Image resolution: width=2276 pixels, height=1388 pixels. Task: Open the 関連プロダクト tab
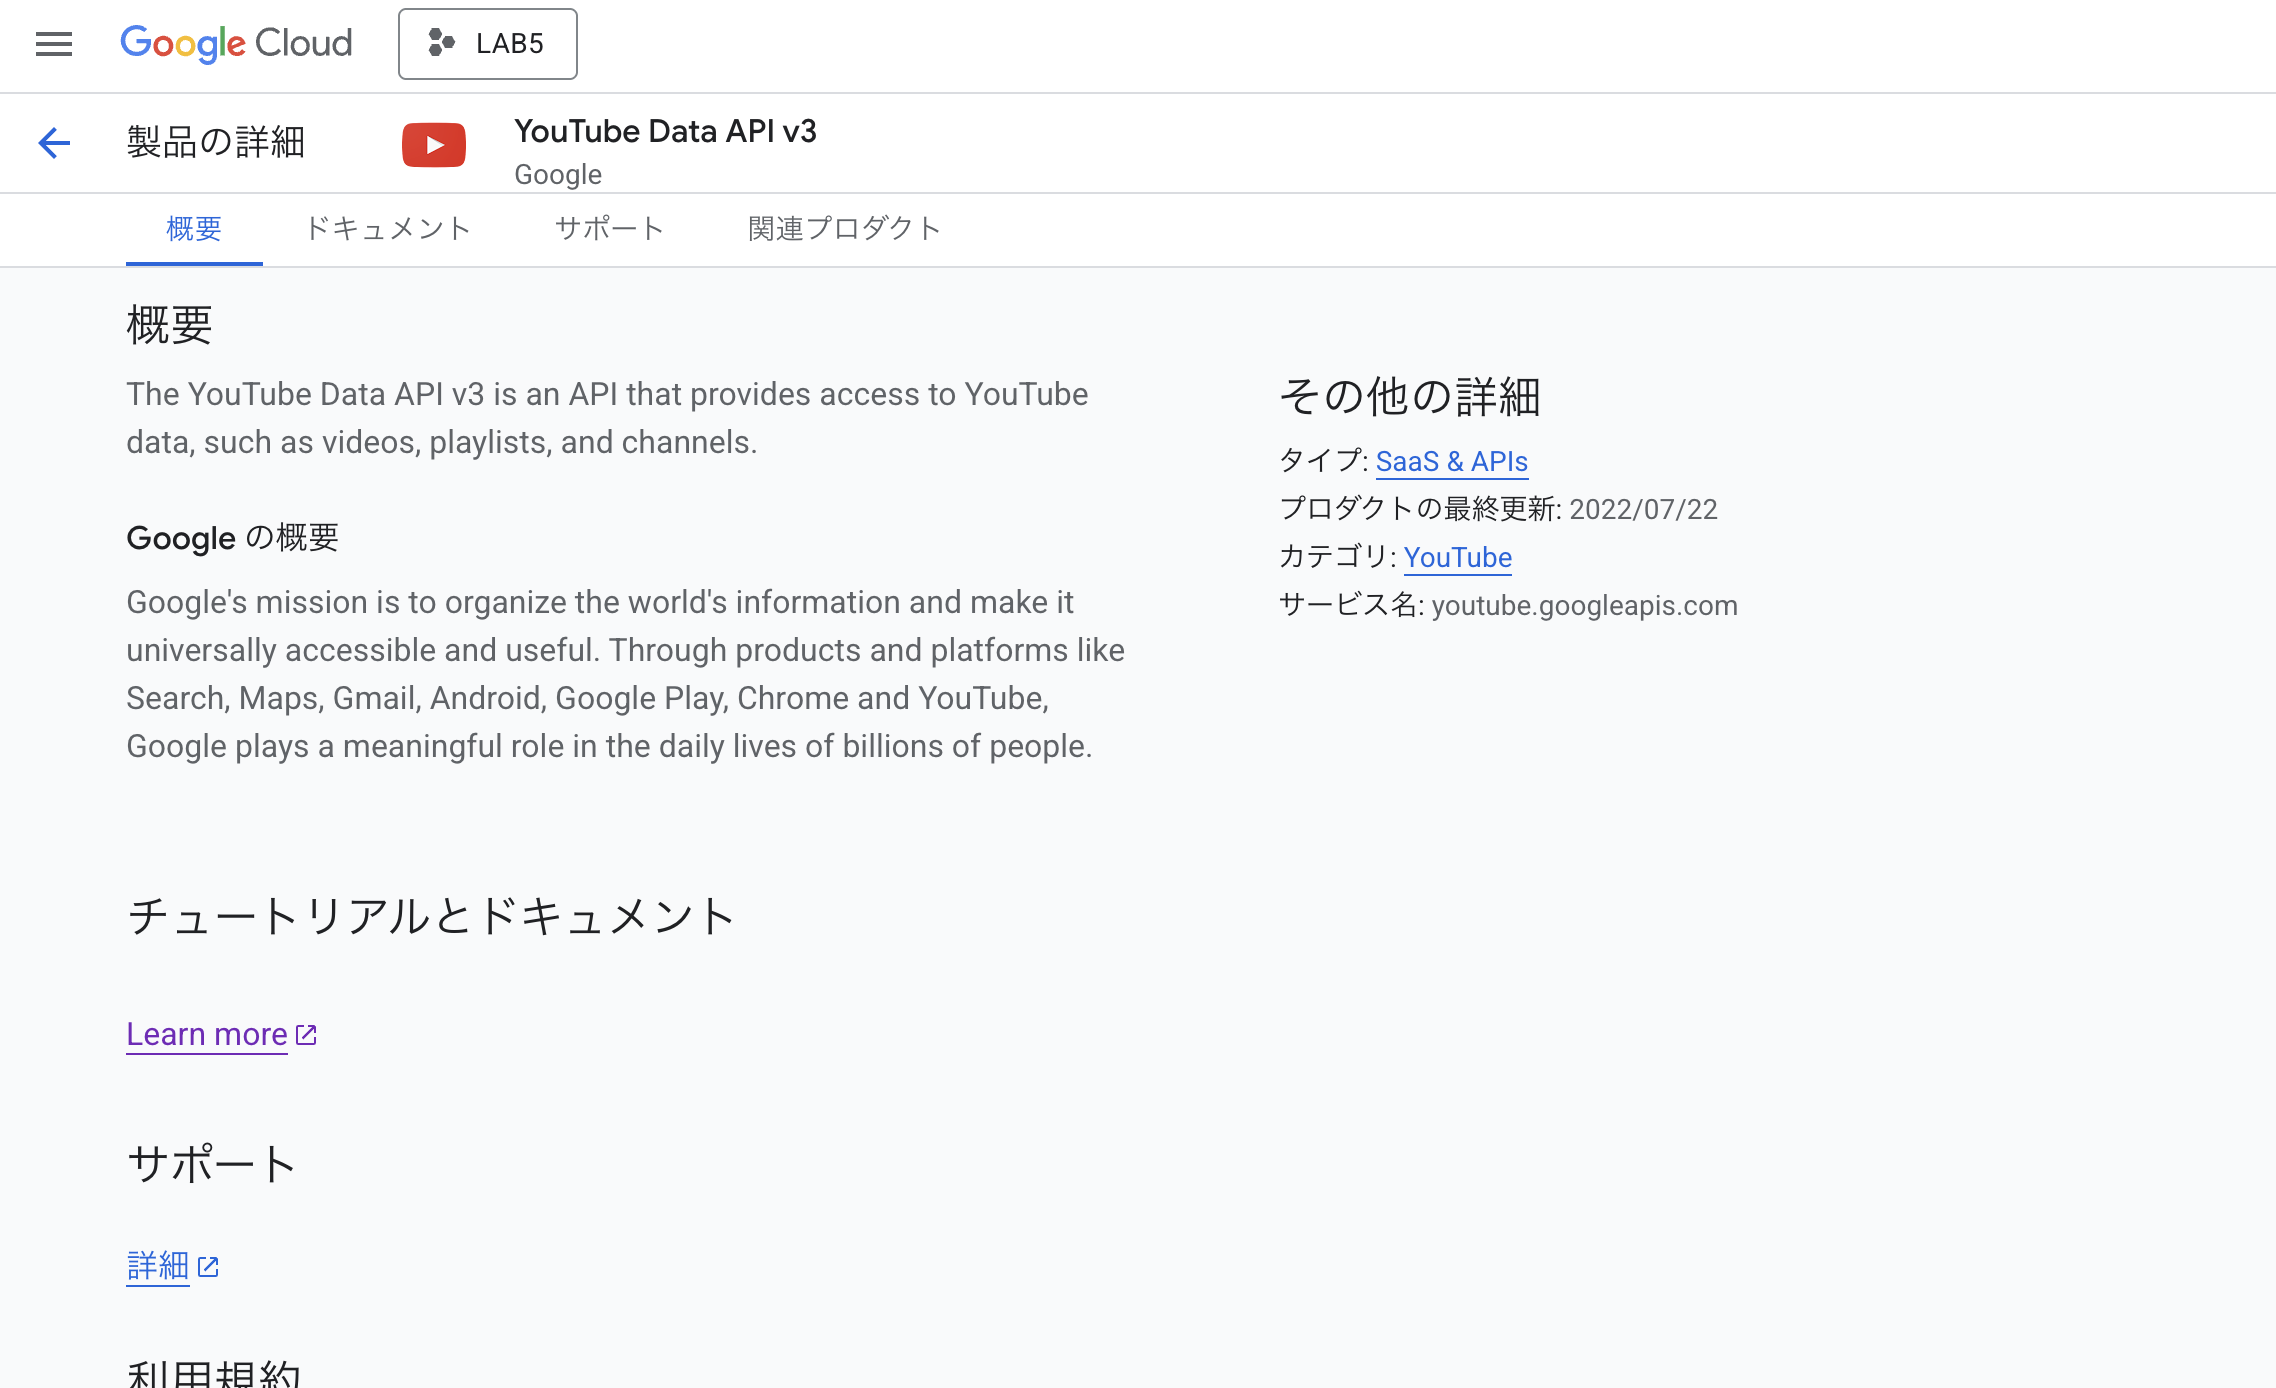coord(842,229)
